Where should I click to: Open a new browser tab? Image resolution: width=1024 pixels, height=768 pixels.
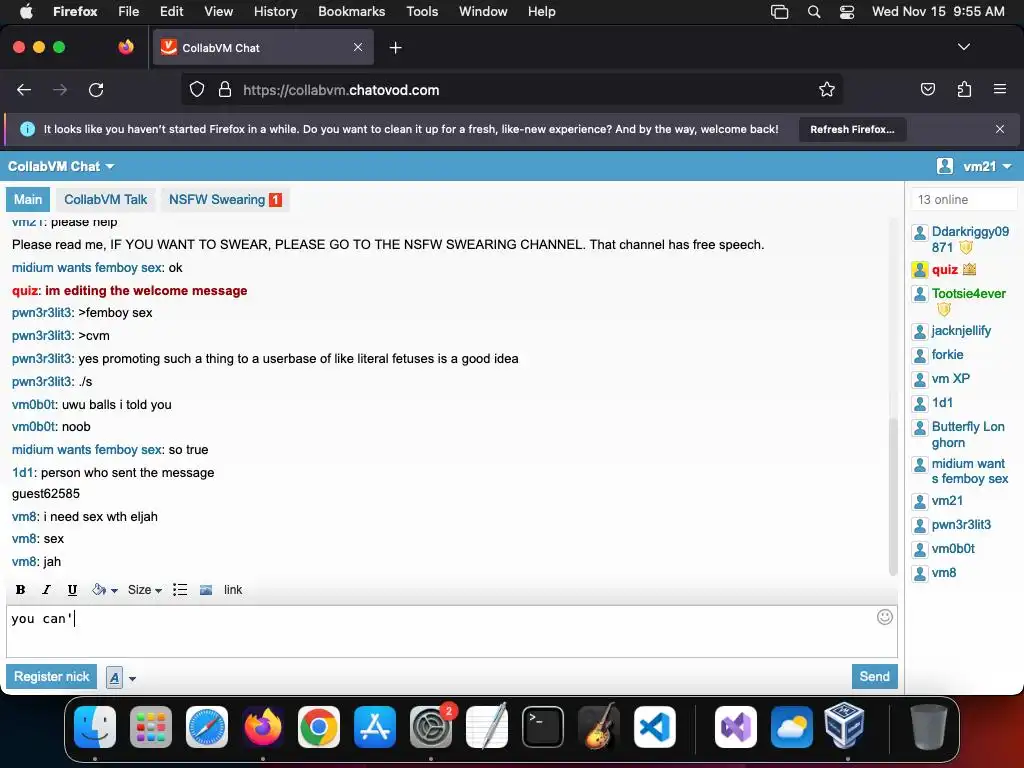[395, 48]
